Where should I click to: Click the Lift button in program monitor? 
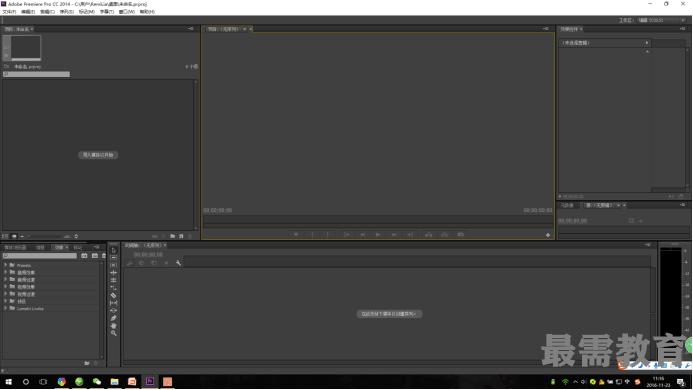(428, 235)
